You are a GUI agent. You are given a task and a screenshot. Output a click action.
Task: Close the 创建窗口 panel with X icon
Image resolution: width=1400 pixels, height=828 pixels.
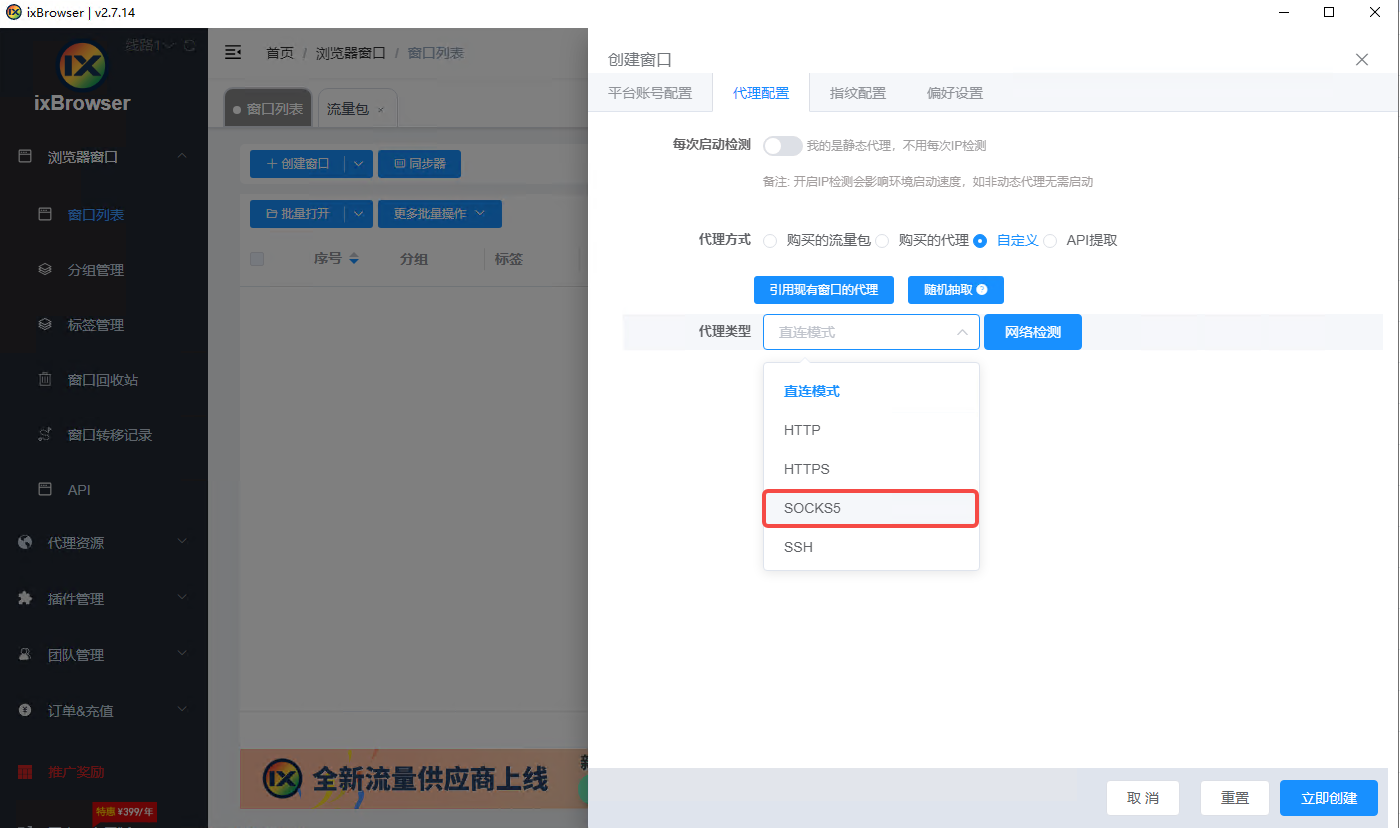point(1361,60)
